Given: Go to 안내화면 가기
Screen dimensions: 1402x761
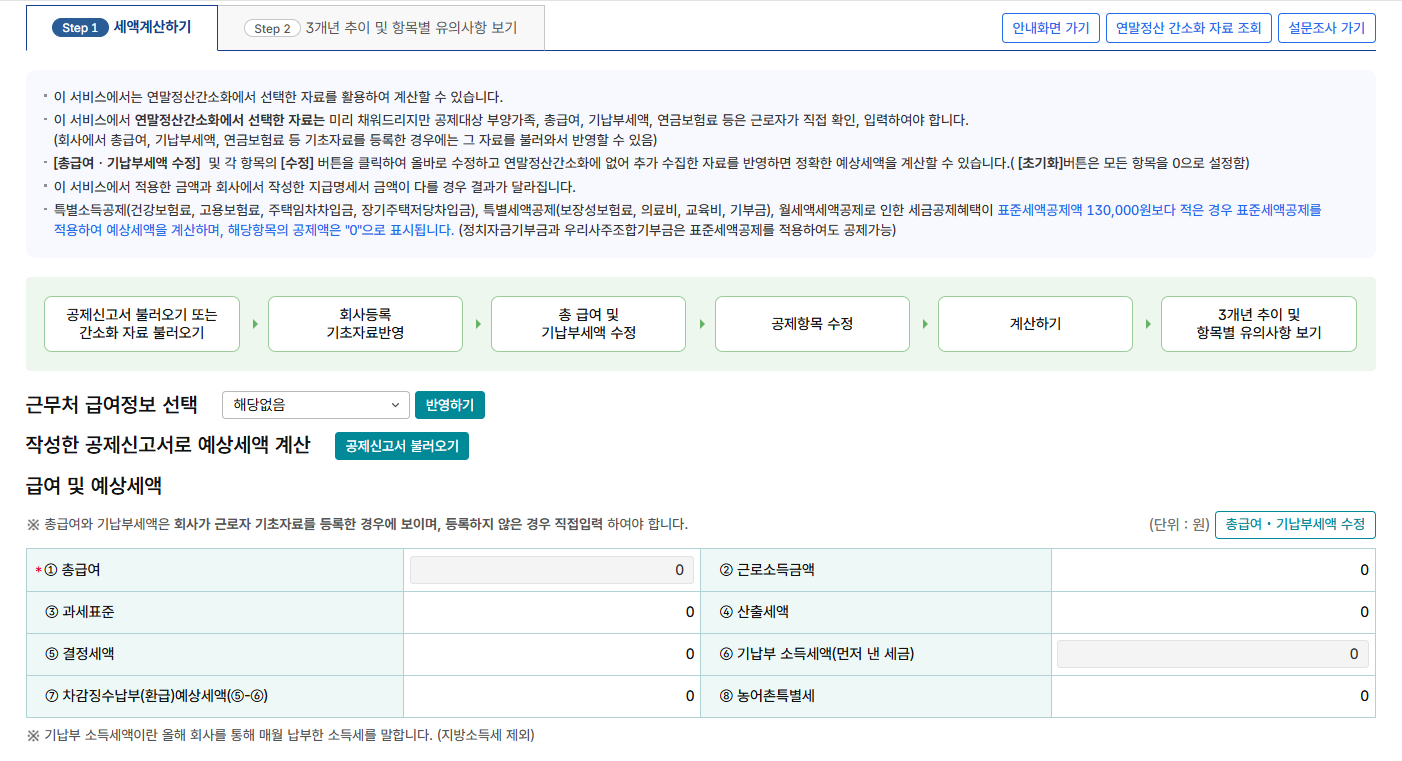Looking at the screenshot, I should pos(1050,27).
